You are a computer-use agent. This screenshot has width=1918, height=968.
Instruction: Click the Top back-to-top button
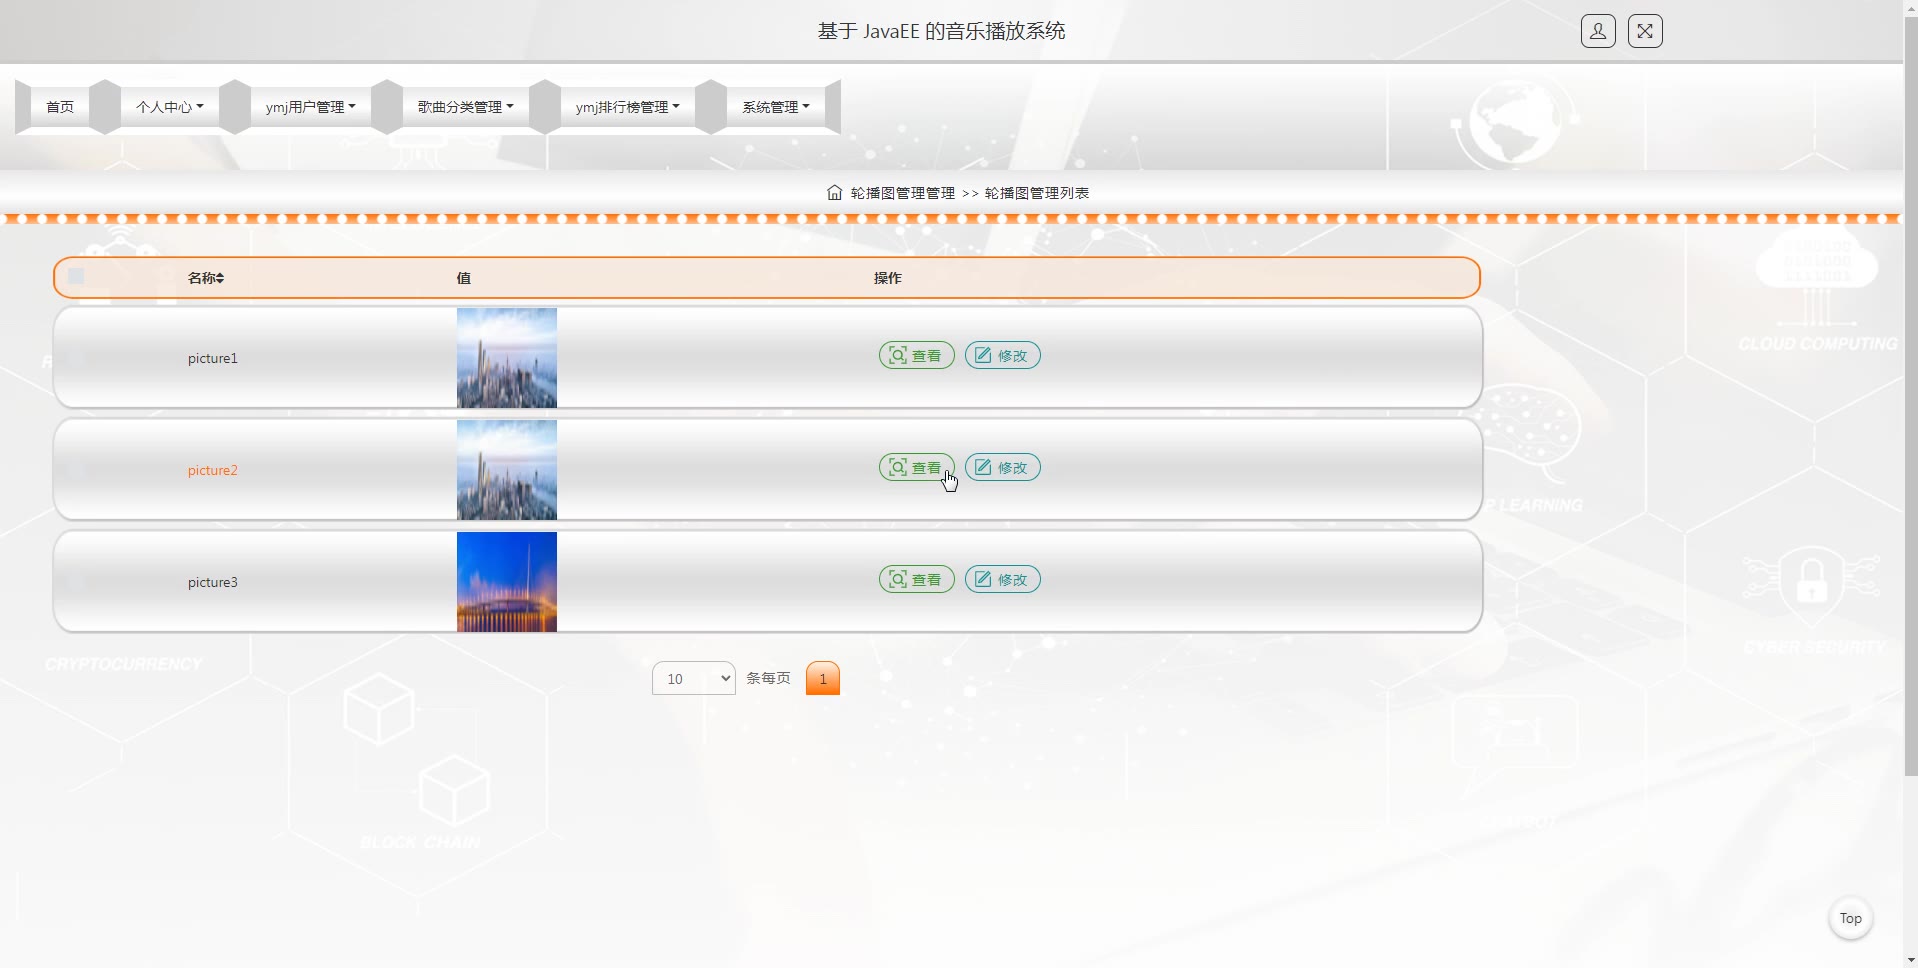click(x=1850, y=918)
